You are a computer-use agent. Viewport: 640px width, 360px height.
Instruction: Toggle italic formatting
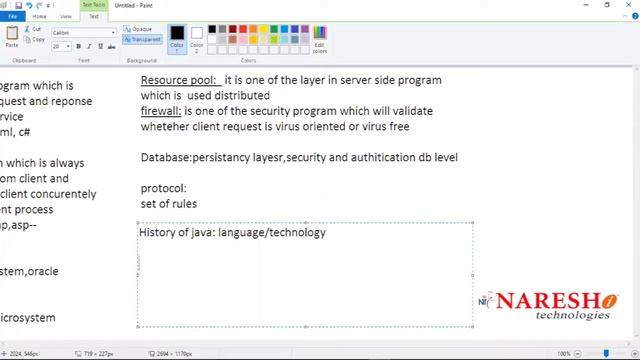89,47
